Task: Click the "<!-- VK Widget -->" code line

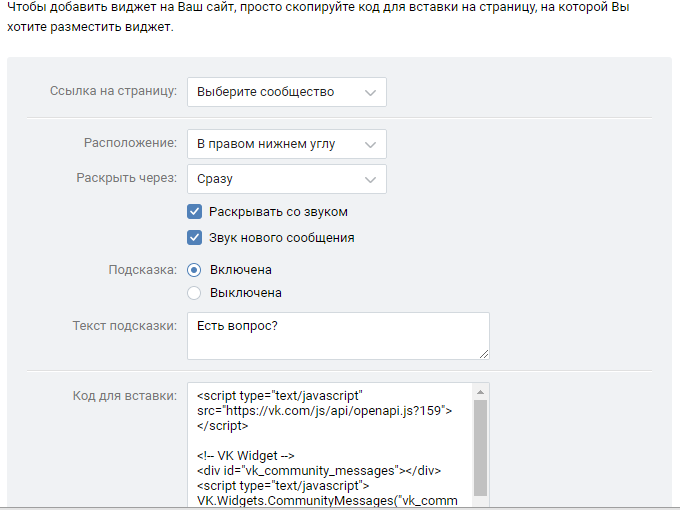Action: (x=245, y=456)
